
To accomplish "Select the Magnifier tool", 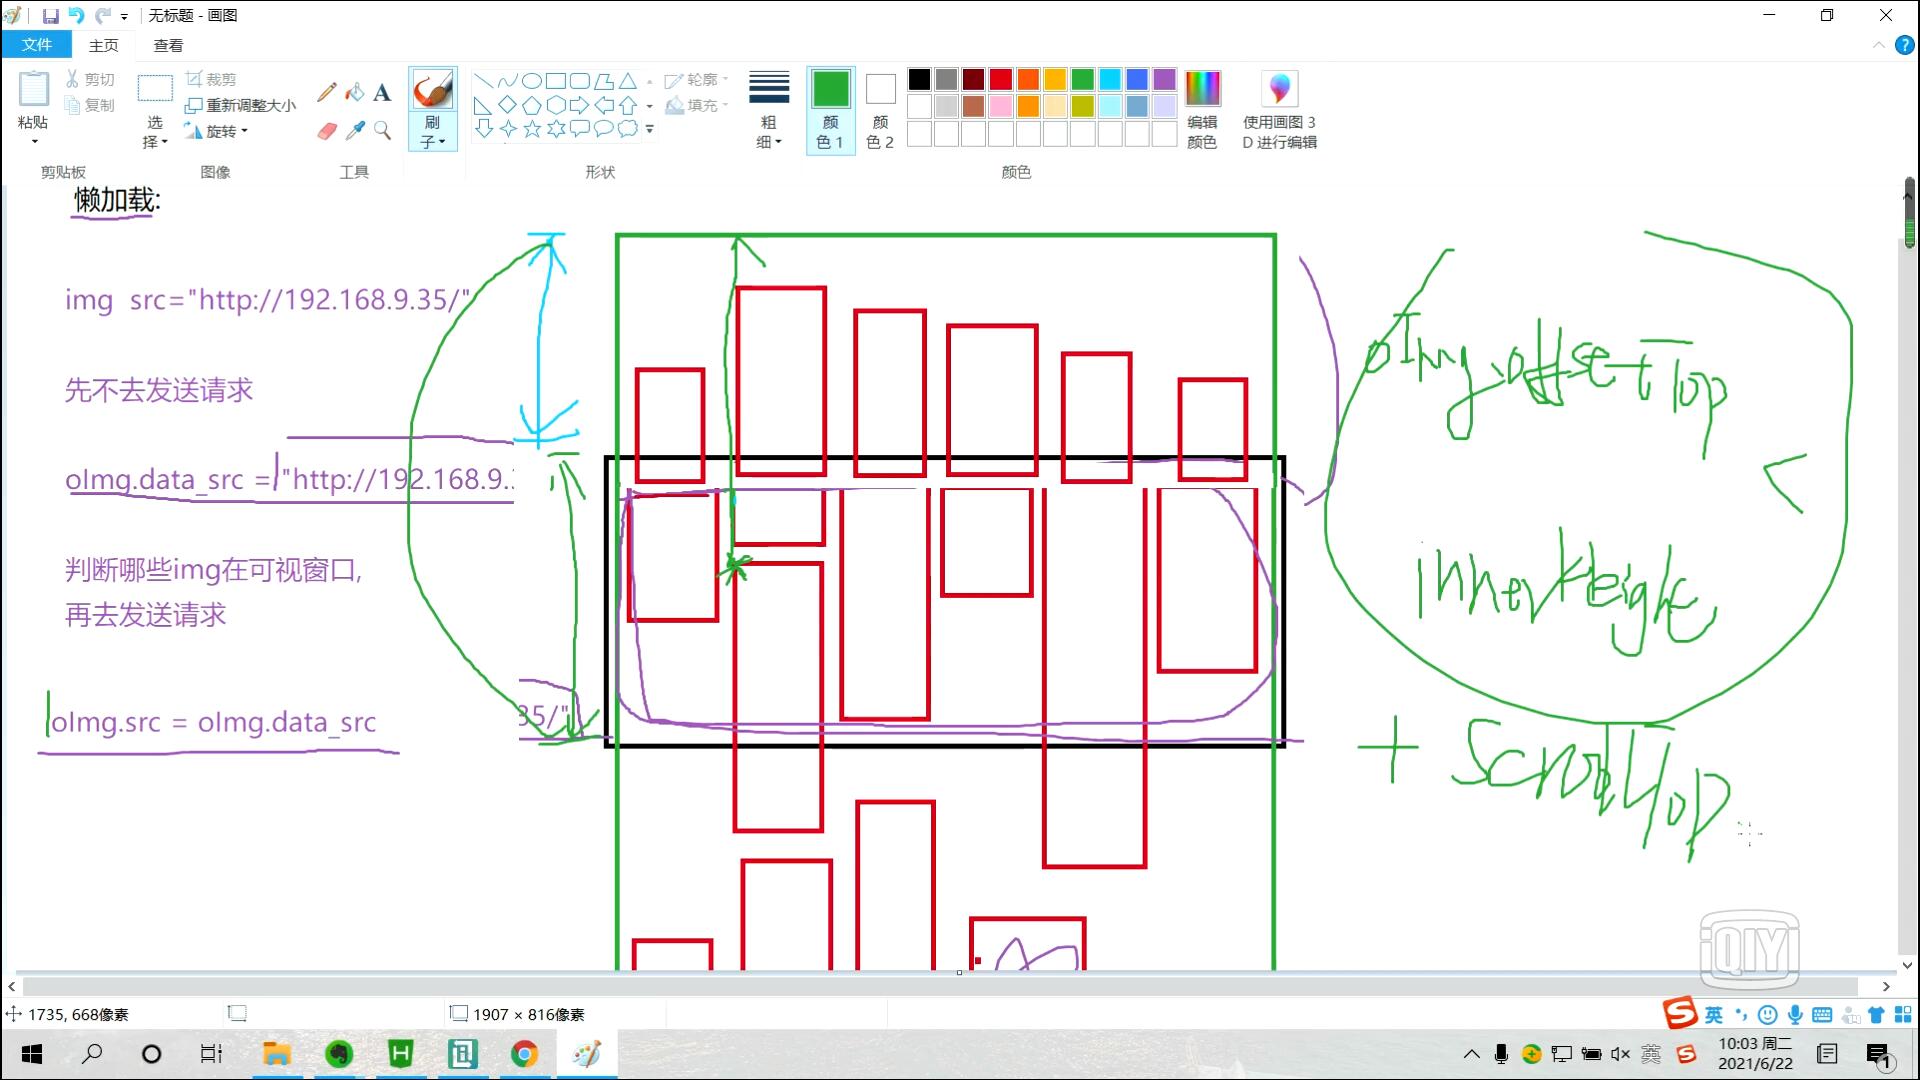I will pos(382,131).
